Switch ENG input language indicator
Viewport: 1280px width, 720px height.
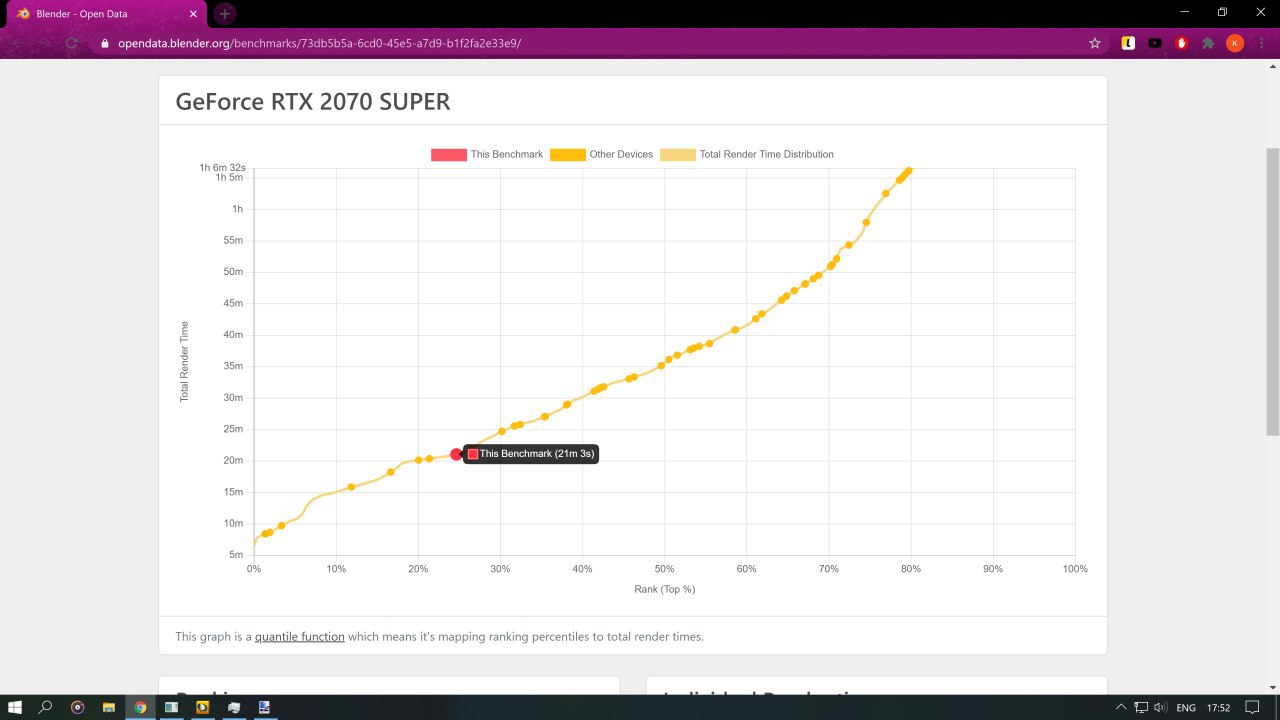click(x=1186, y=707)
